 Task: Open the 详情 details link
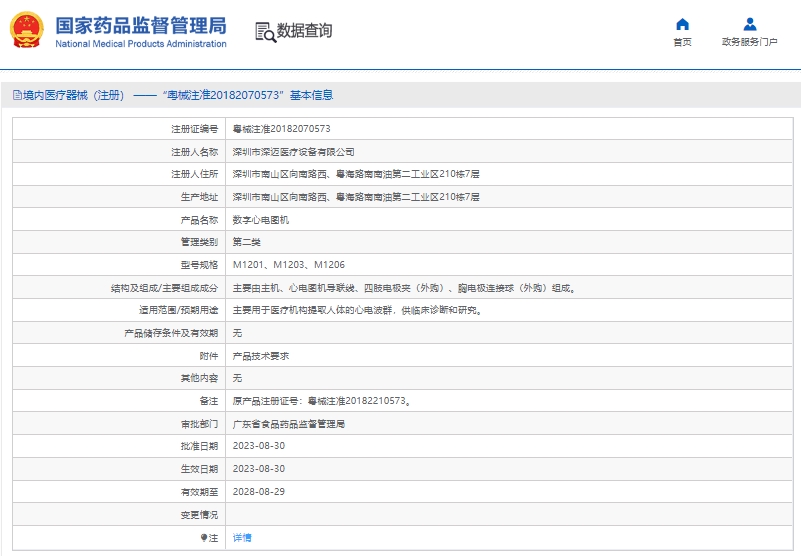click(x=242, y=538)
